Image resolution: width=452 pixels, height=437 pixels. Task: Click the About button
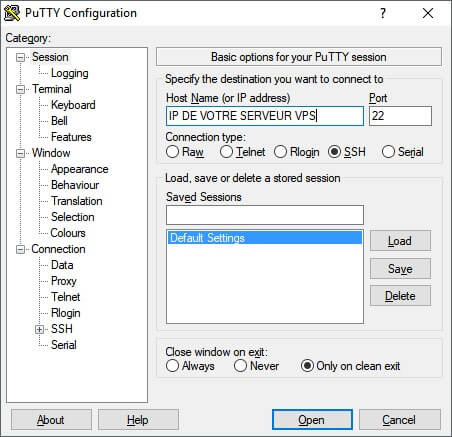51,420
